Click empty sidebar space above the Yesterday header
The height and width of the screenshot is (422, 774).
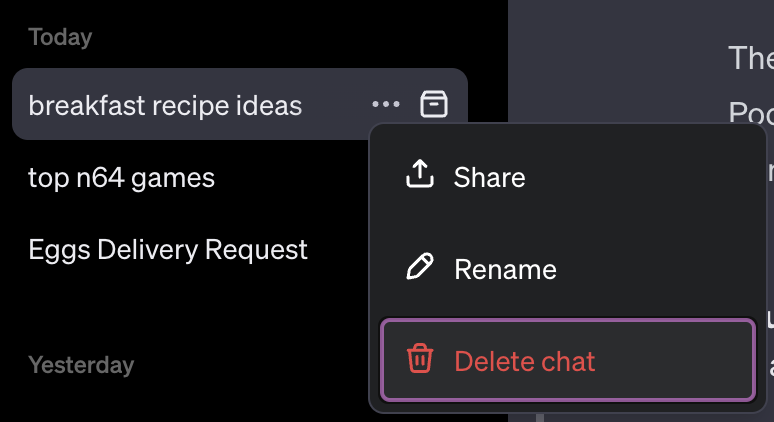[188, 311]
